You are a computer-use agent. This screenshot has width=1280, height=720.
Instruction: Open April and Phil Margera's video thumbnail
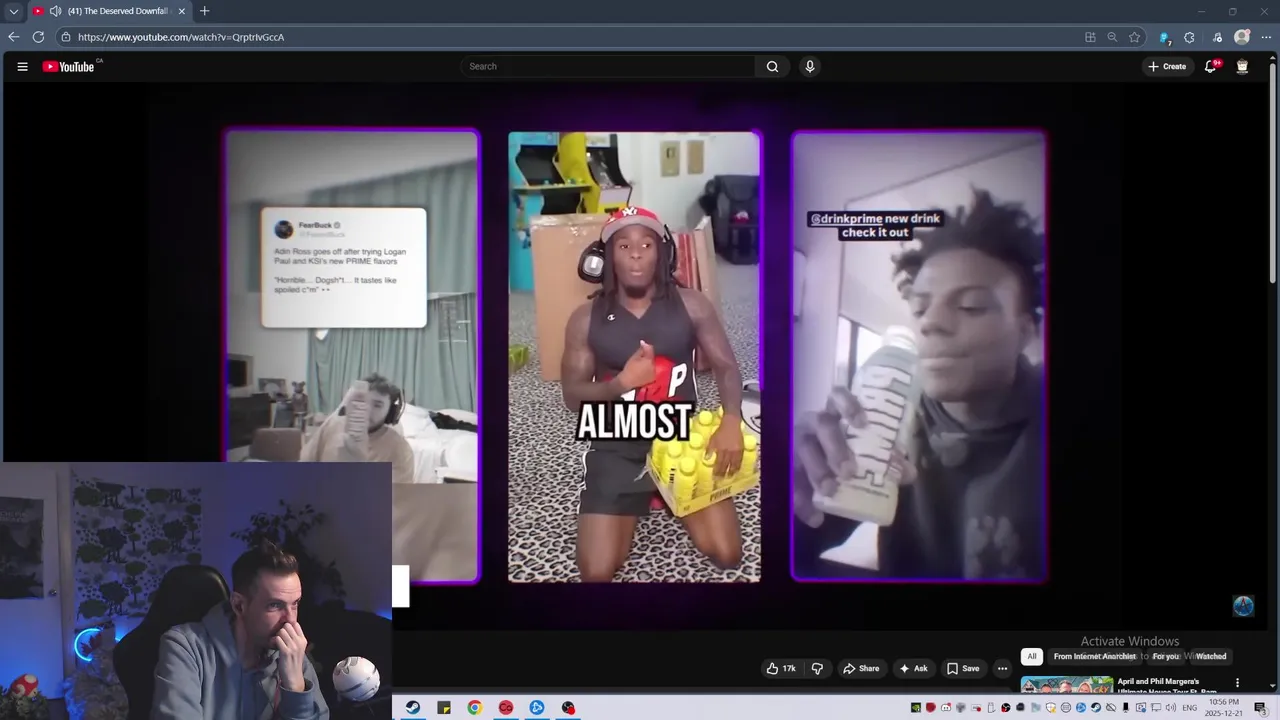(1067, 685)
